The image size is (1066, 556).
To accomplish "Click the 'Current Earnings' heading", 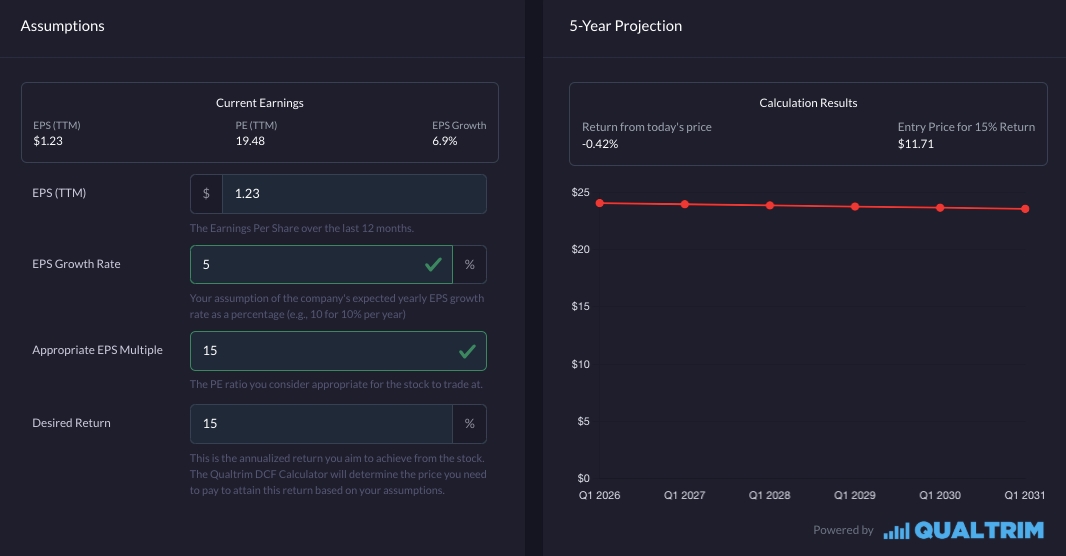I will 260,103.
